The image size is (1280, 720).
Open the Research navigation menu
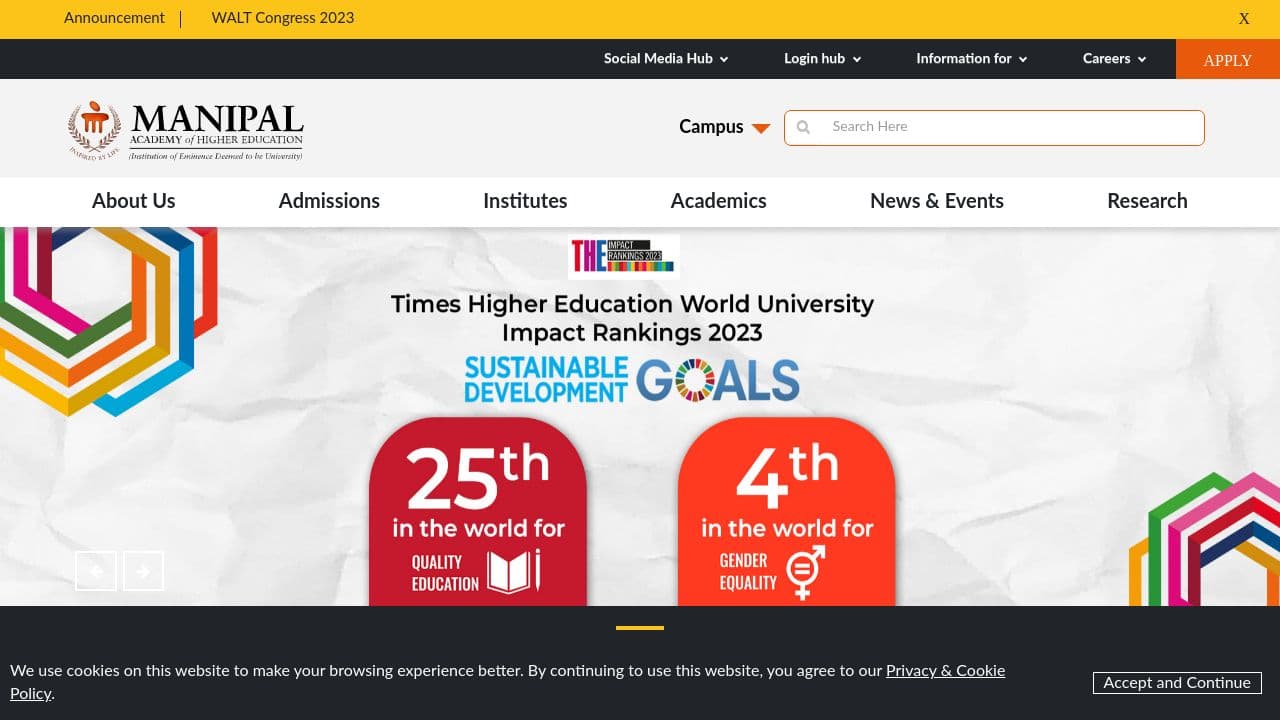[1146, 201]
